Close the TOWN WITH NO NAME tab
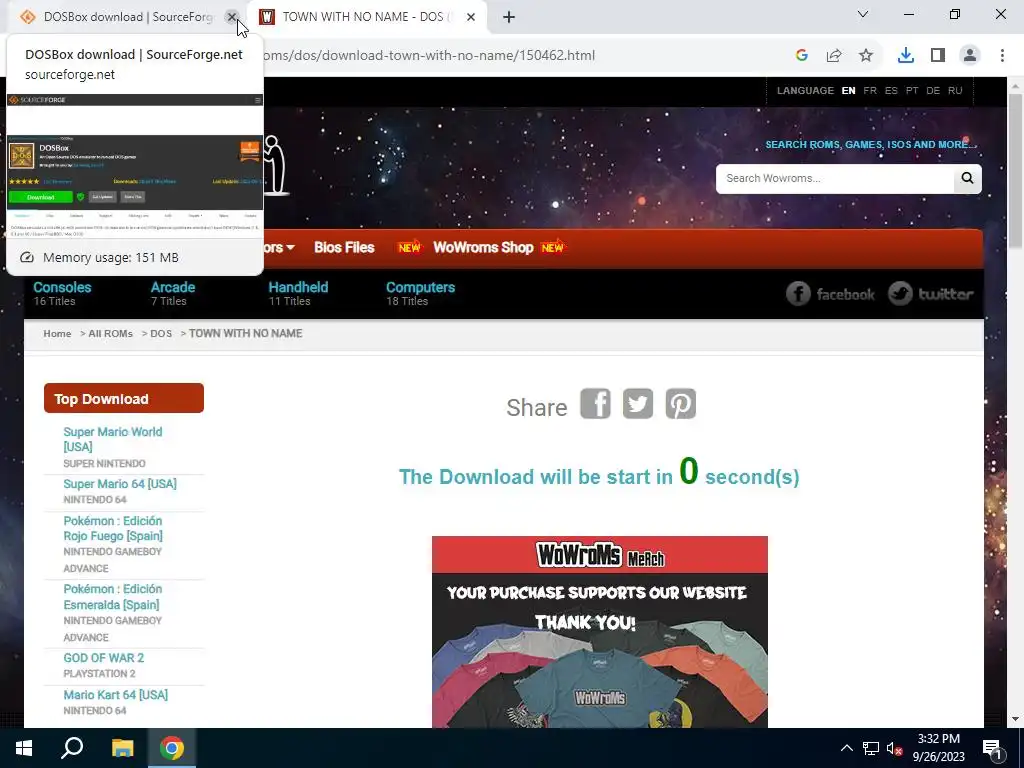Screen dimensions: 1024x768 [471, 17]
